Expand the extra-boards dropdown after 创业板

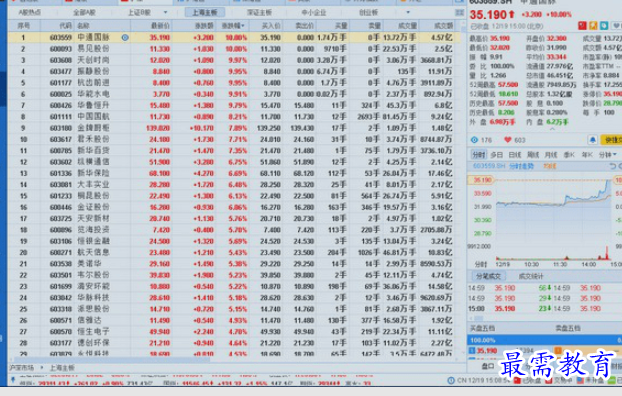(x=409, y=13)
